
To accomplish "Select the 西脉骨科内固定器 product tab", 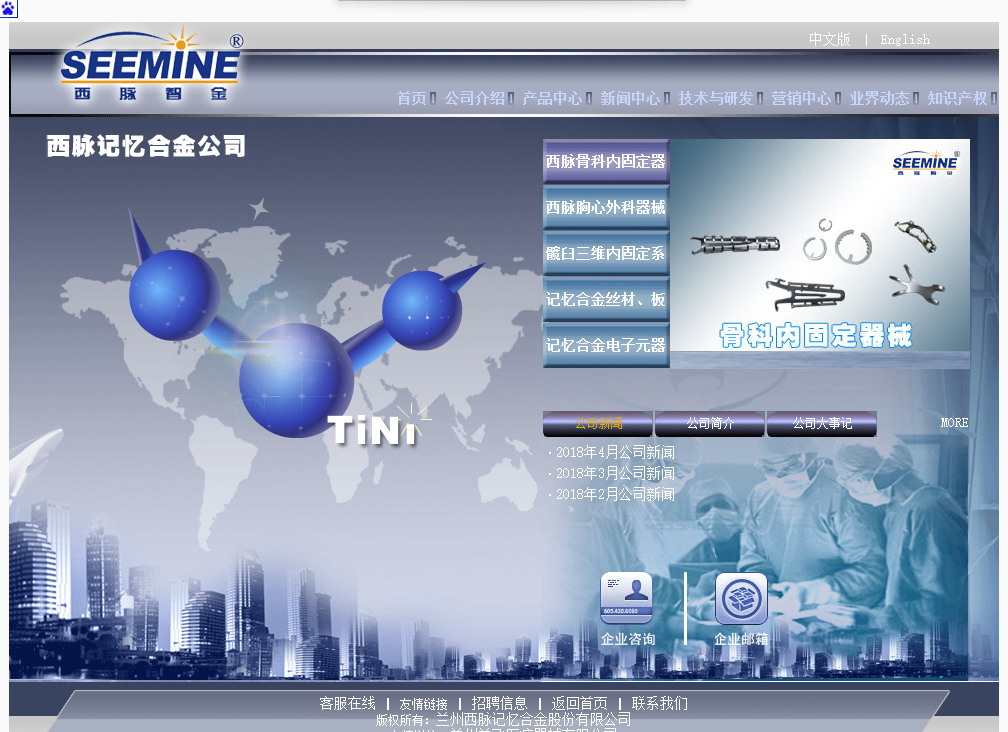I will (x=606, y=161).
